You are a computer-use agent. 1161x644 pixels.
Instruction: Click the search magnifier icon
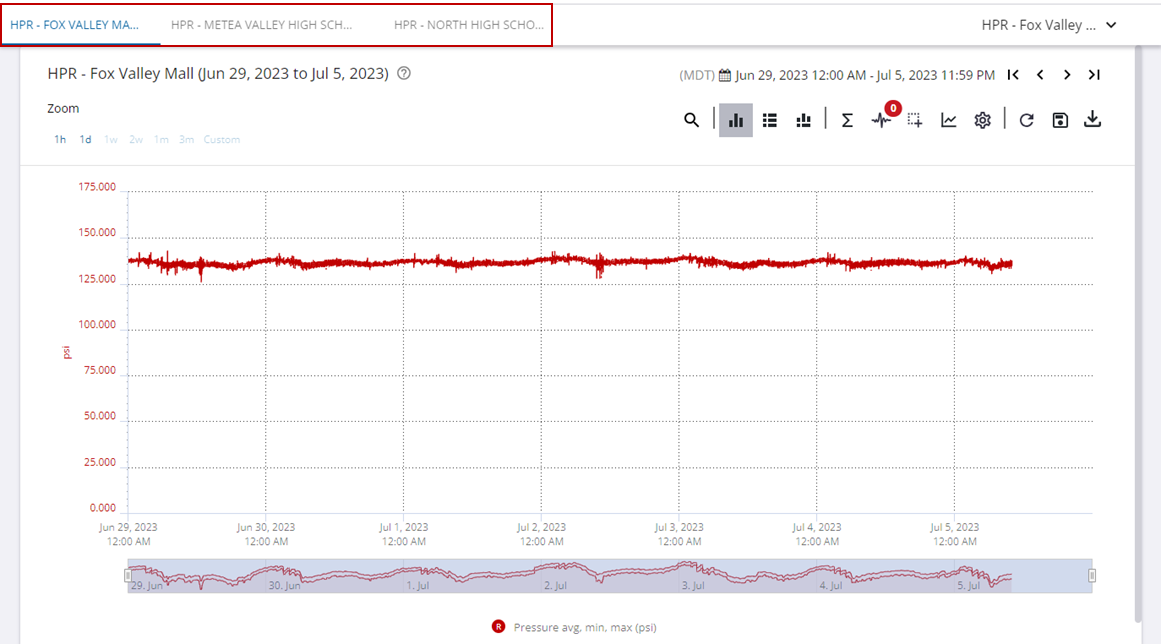click(691, 120)
